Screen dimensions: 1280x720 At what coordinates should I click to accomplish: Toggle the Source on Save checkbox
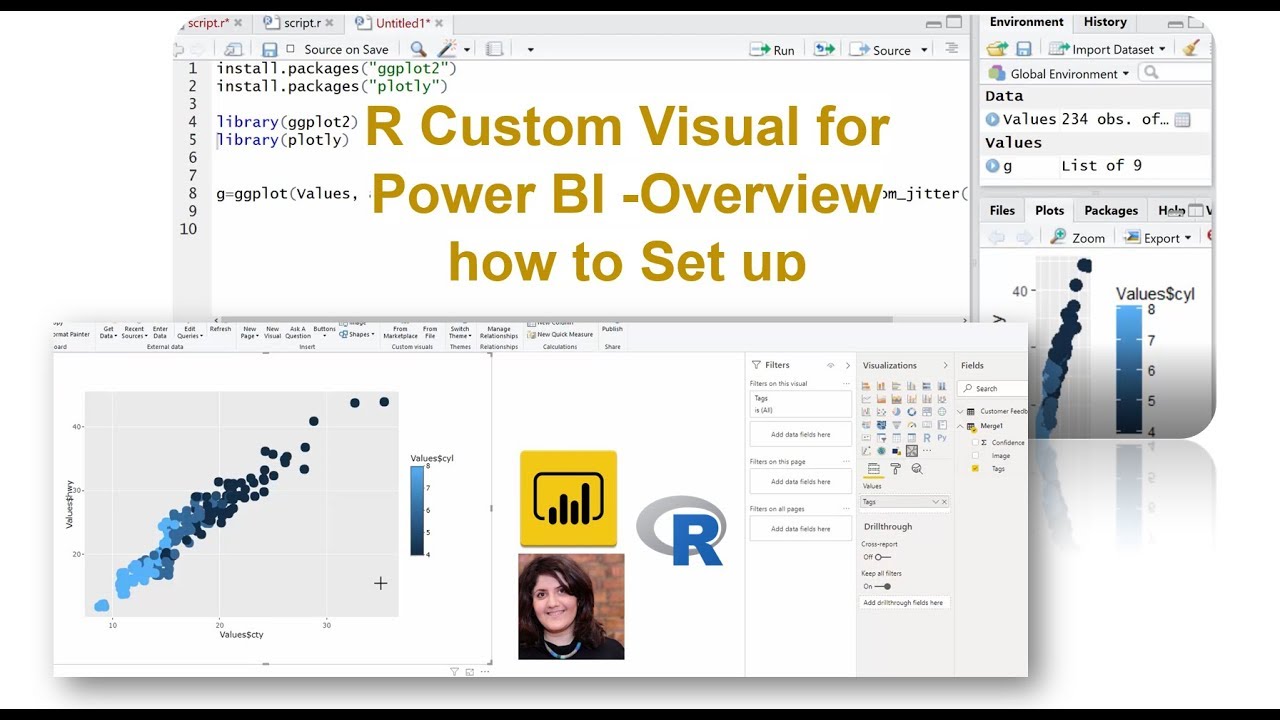[291, 49]
